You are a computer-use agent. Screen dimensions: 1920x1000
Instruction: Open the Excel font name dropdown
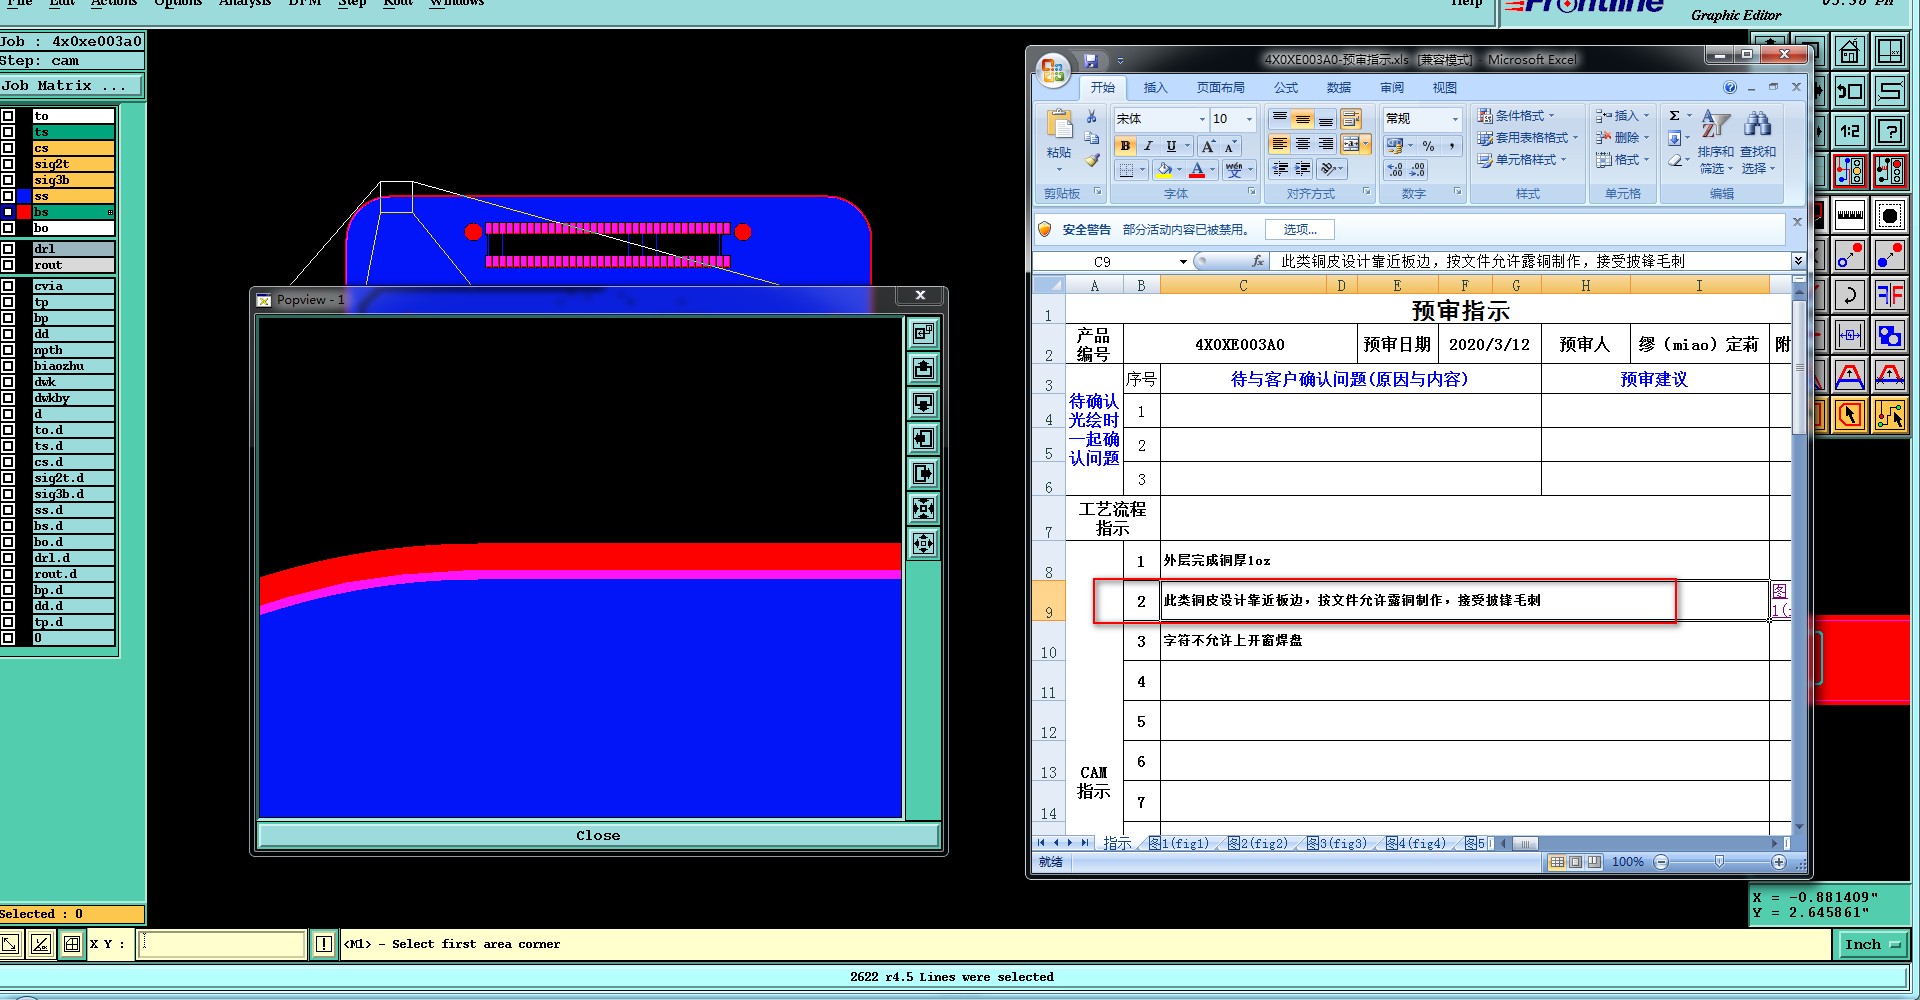click(1202, 119)
